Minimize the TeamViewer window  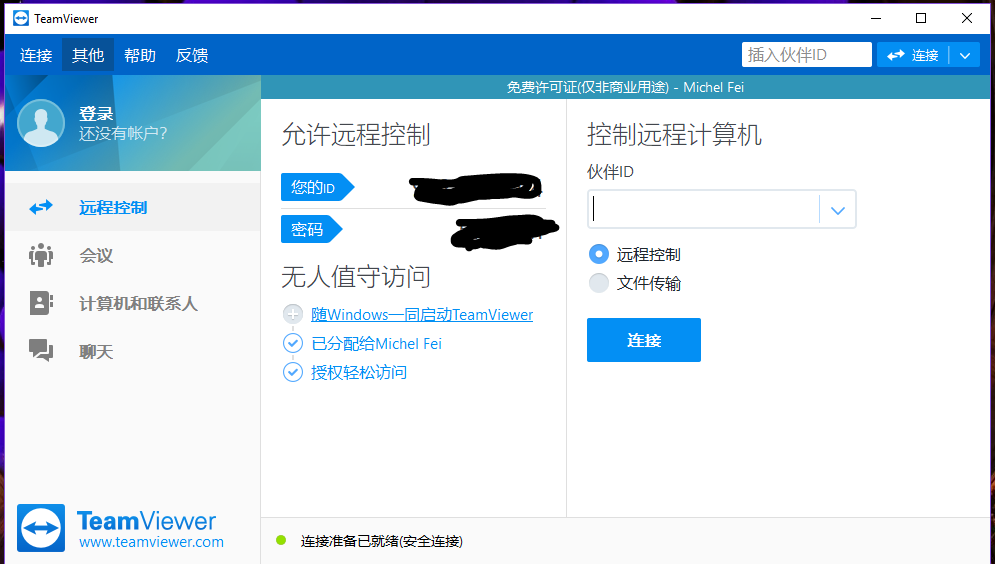[x=876, y=18]
